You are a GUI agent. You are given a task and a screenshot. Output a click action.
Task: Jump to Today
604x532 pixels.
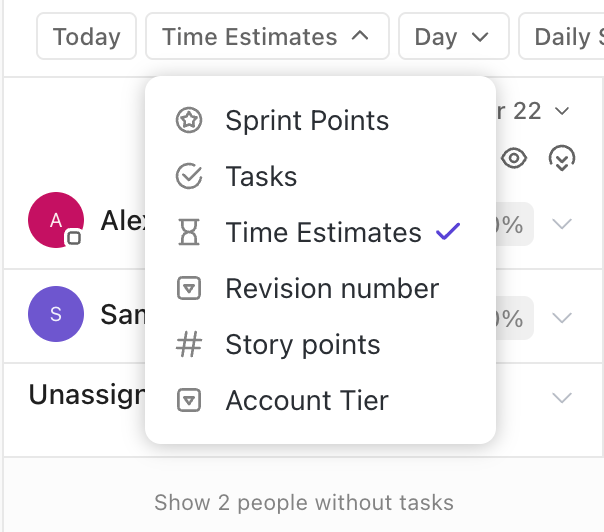(x=86, y=37)
